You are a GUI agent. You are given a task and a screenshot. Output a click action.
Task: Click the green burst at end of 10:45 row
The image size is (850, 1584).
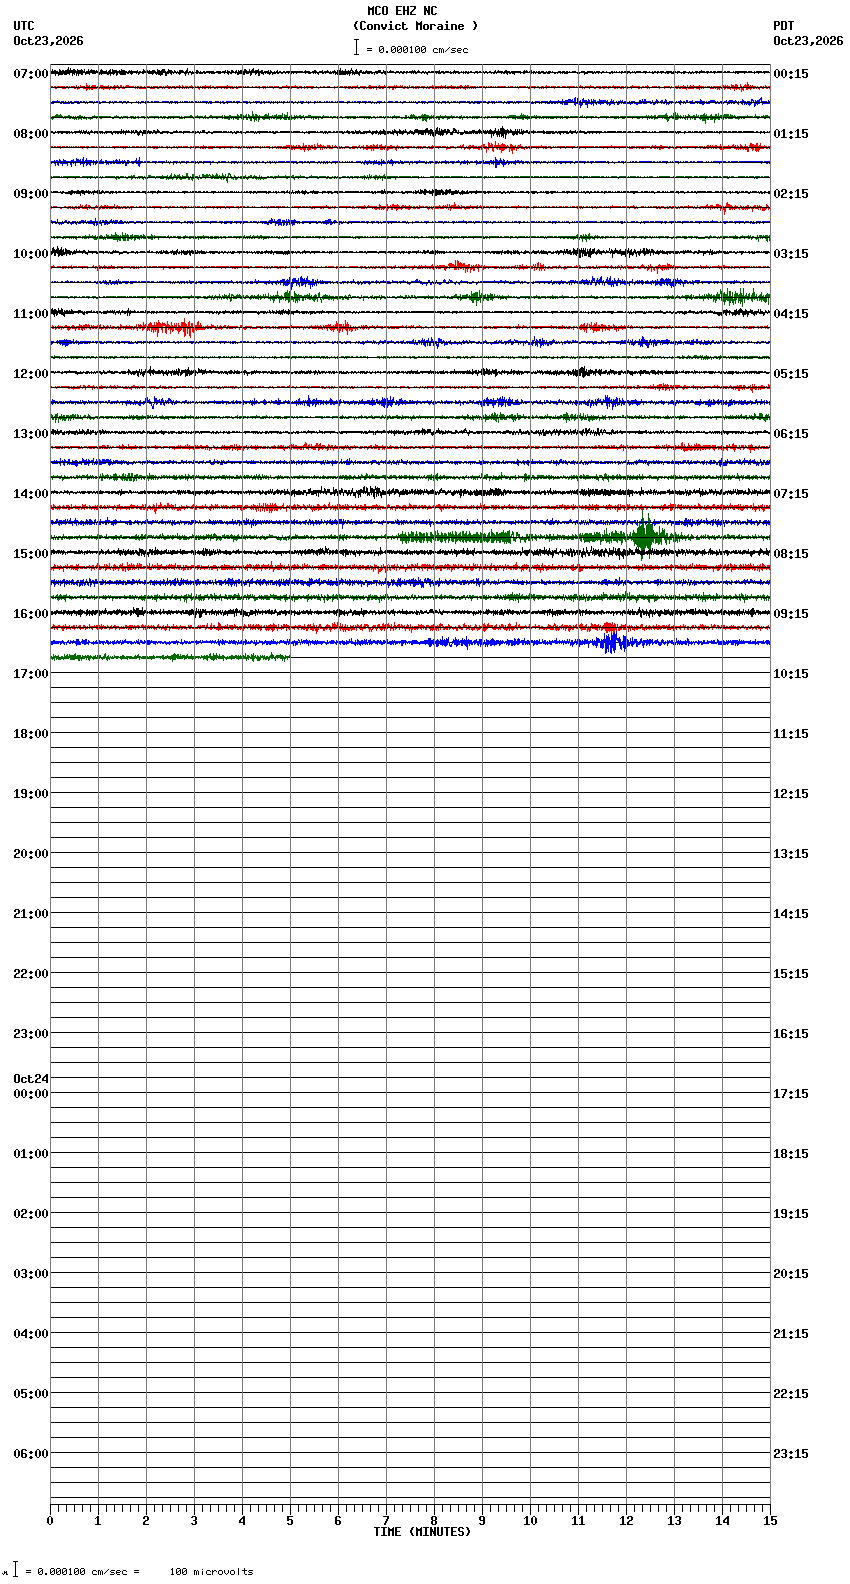pyautogui.click(x=742, y=296)
